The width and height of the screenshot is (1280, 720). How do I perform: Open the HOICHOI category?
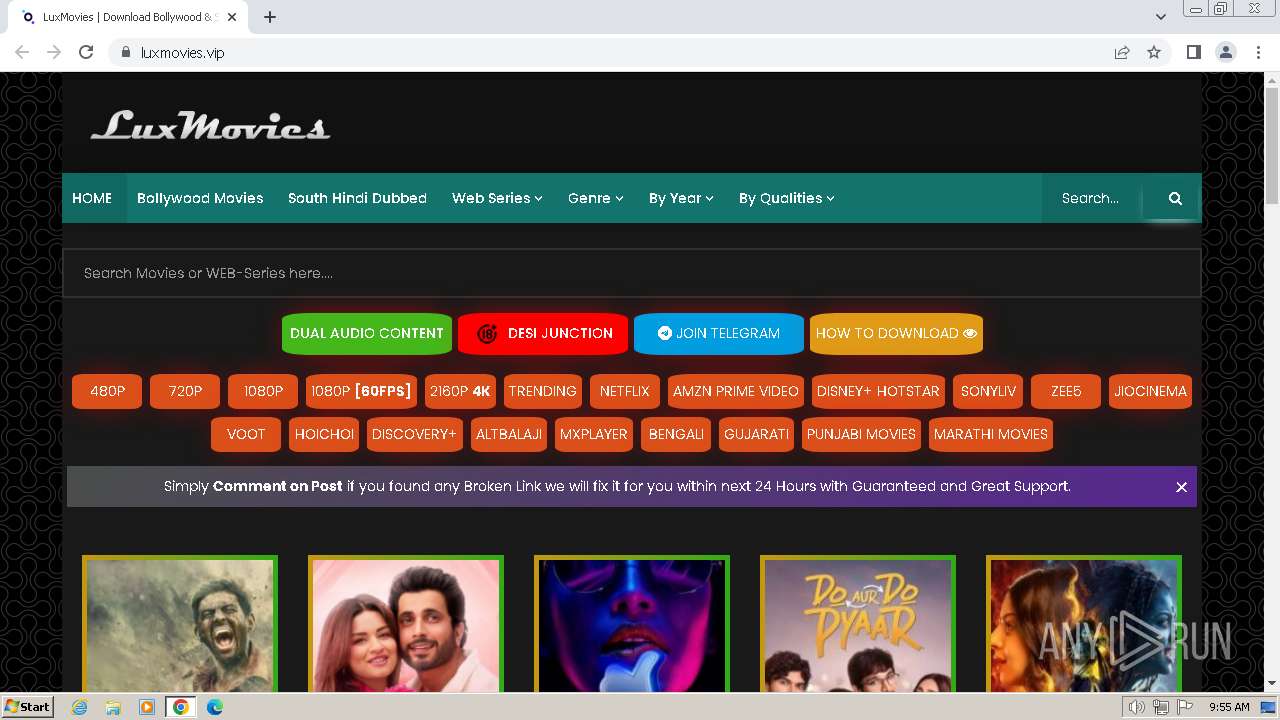(x=324, y=434)
